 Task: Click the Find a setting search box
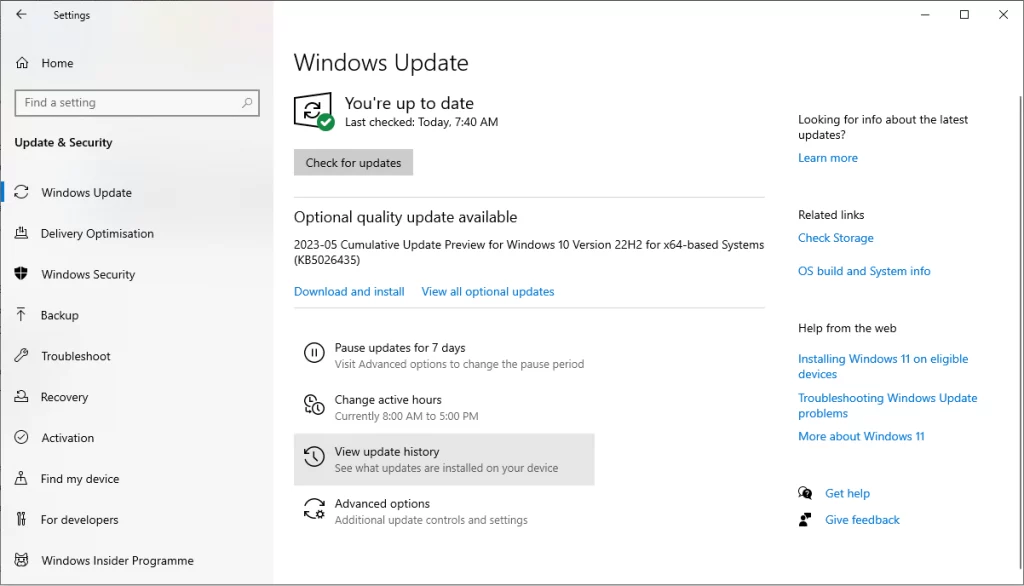[137, 103]
